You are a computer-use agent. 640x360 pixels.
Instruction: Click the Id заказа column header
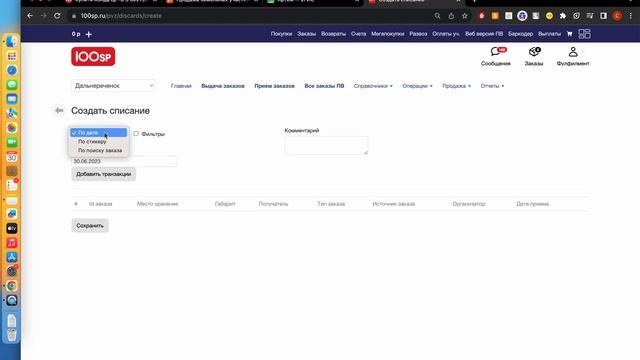[100, 204]
